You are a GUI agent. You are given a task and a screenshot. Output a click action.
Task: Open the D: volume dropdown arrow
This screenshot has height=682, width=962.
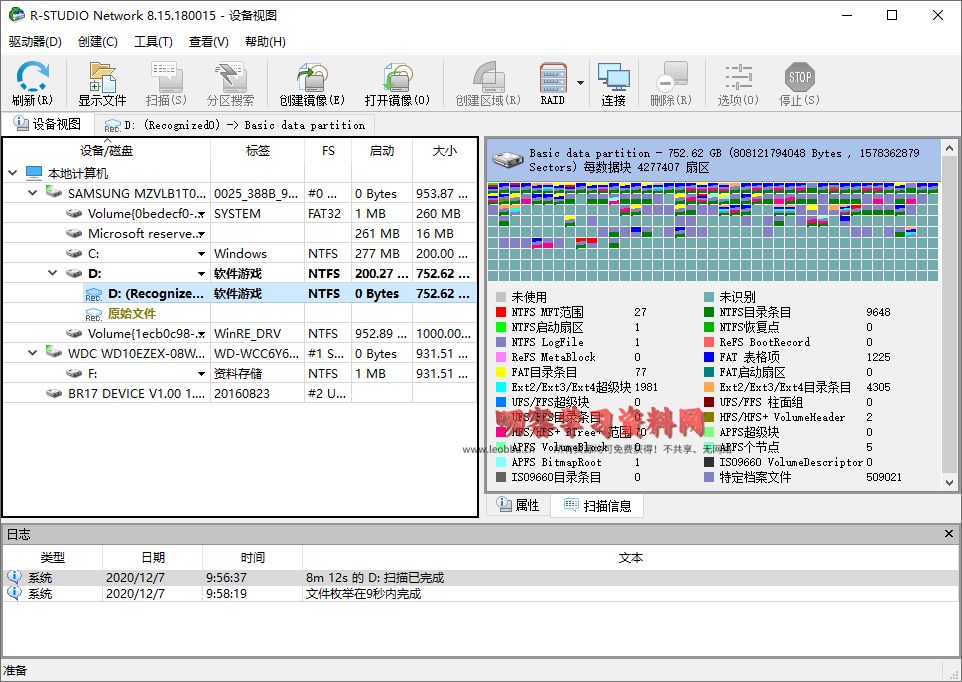(201, 274)
